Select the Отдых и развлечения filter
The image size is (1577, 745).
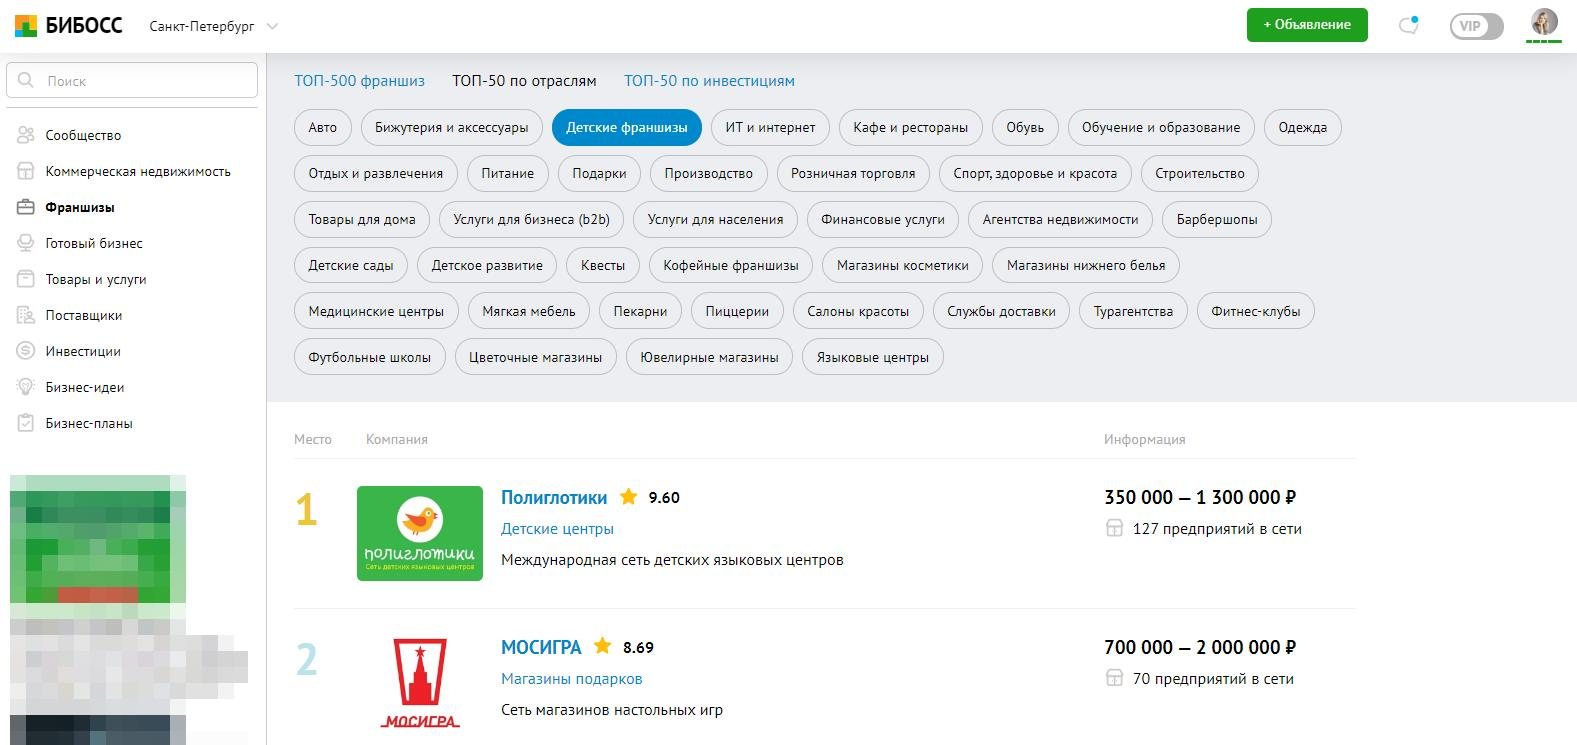[376, 173]
